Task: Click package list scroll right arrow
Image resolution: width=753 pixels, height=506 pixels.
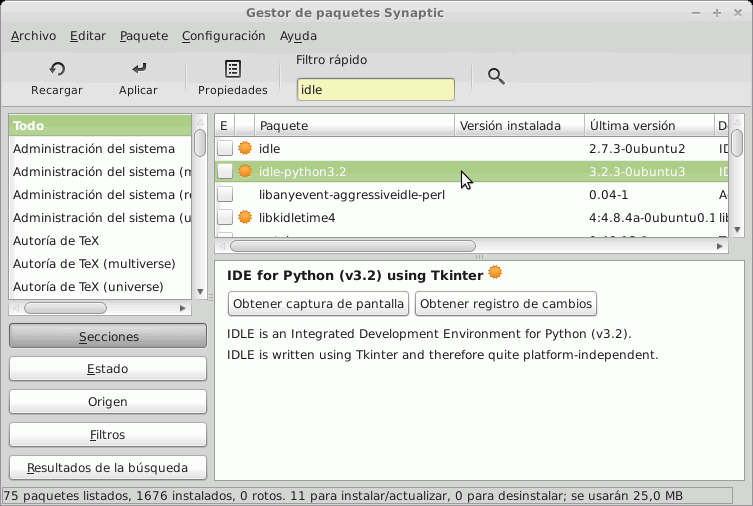Action: pos(719,246)
